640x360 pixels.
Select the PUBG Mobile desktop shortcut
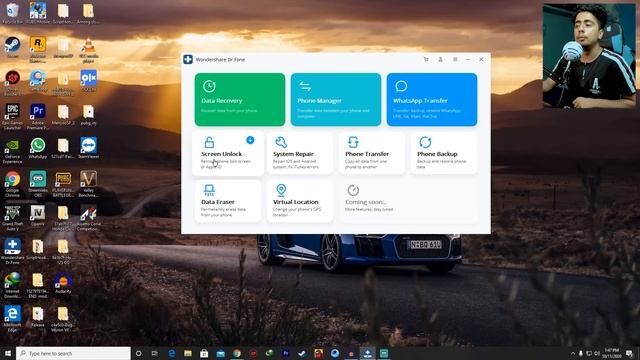pyautogui.click(x=38, y=13)
